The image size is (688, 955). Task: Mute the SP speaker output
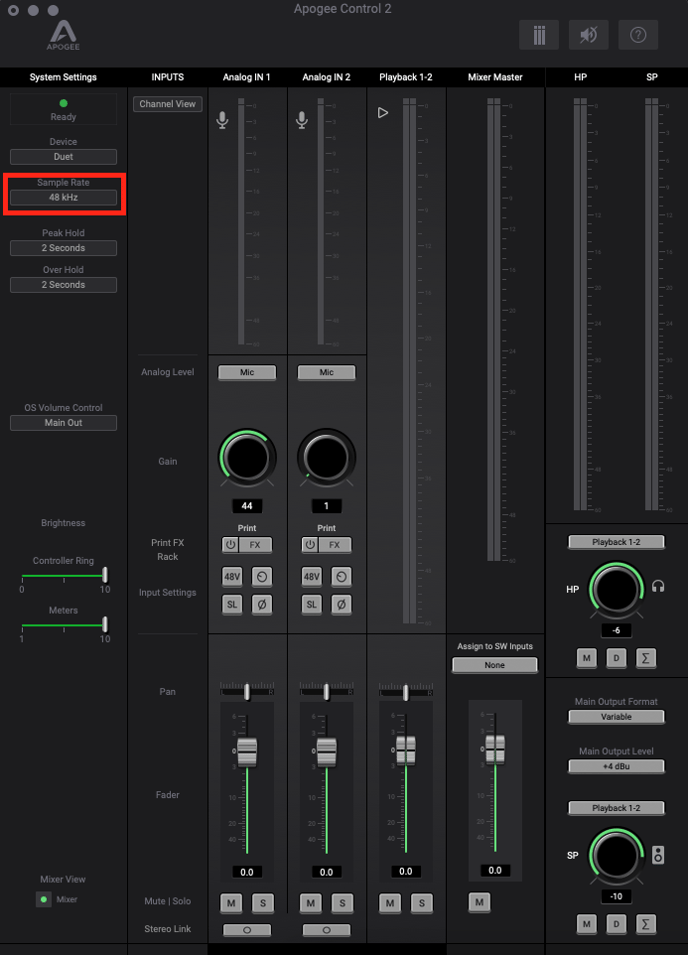[586, 923]
